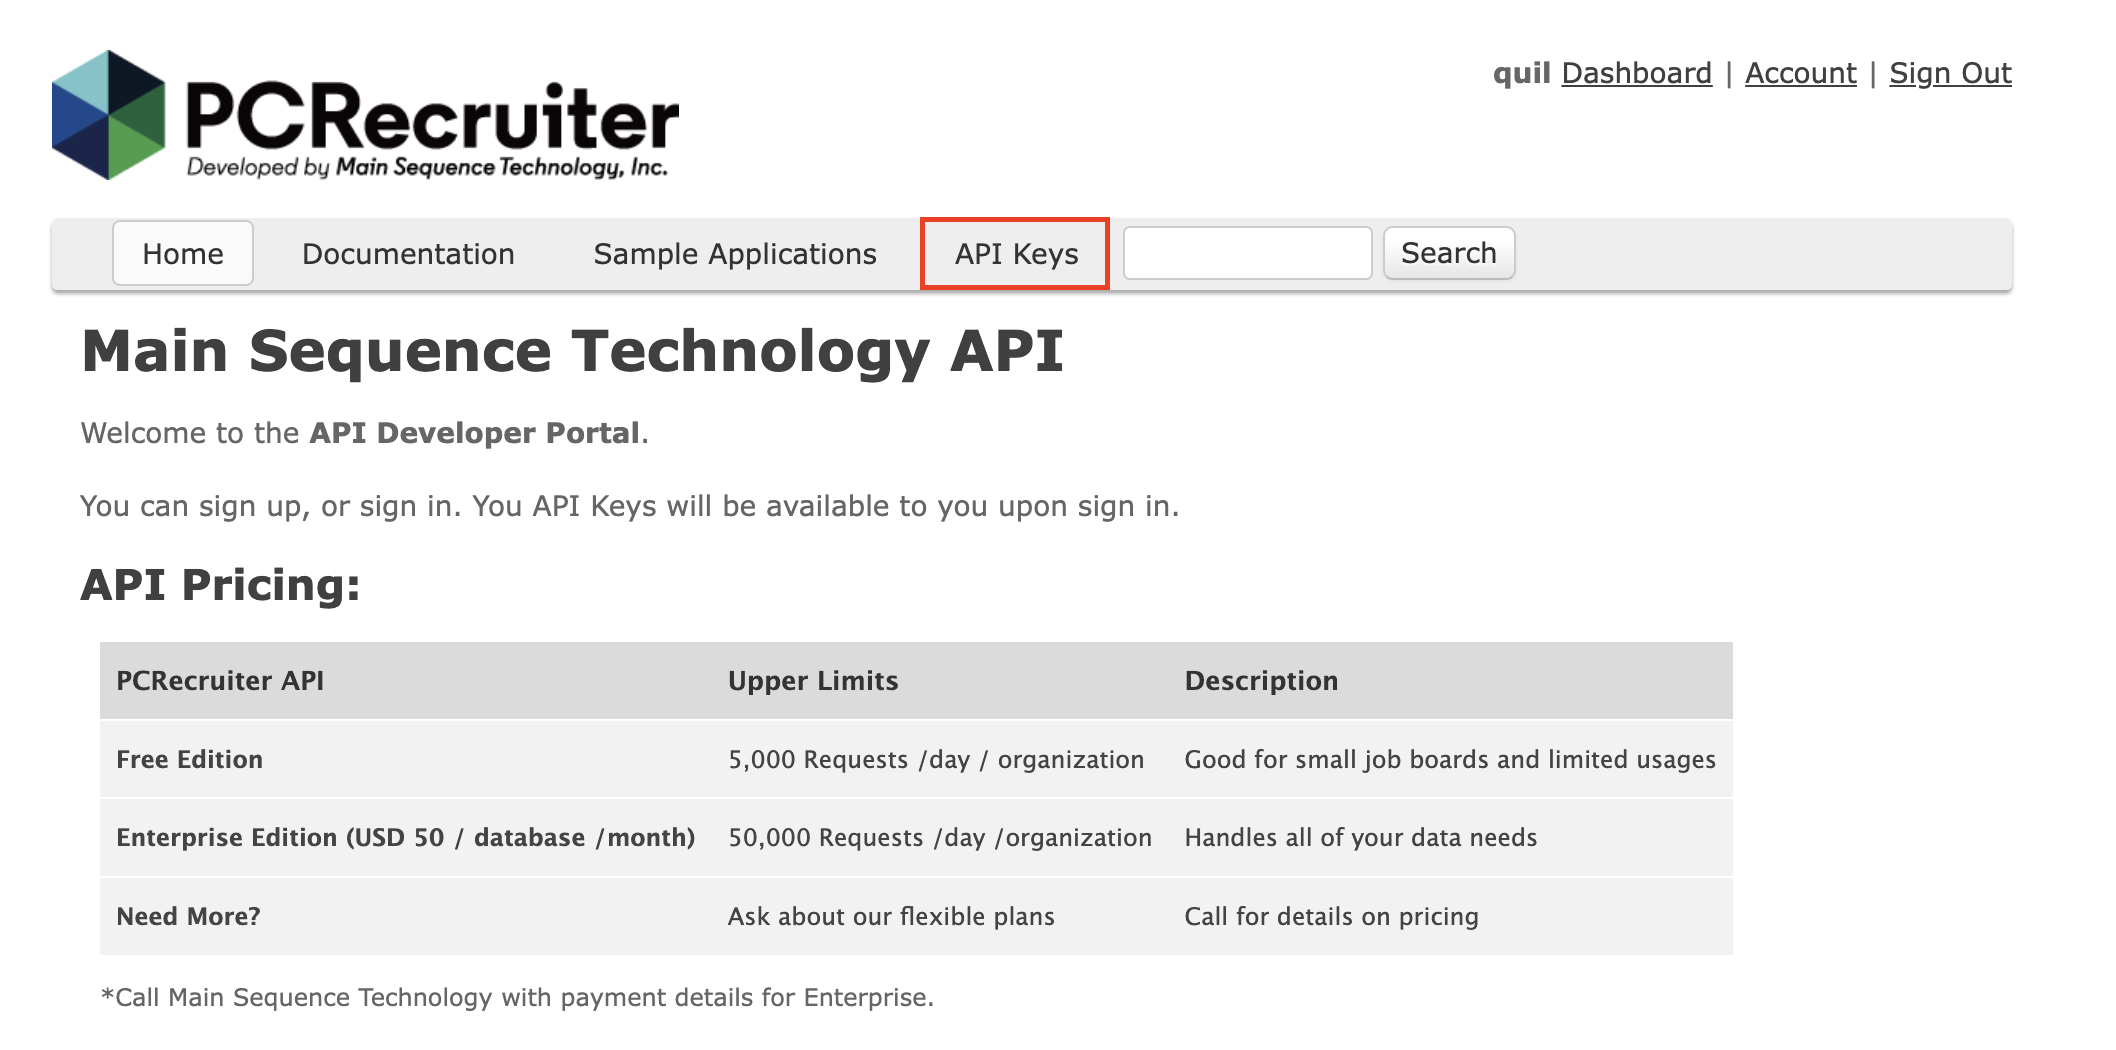This screenshot has height=1050, width=2116.
Task: Select the 'Main Sequence Technology API' heading
Action: [572, 352]
